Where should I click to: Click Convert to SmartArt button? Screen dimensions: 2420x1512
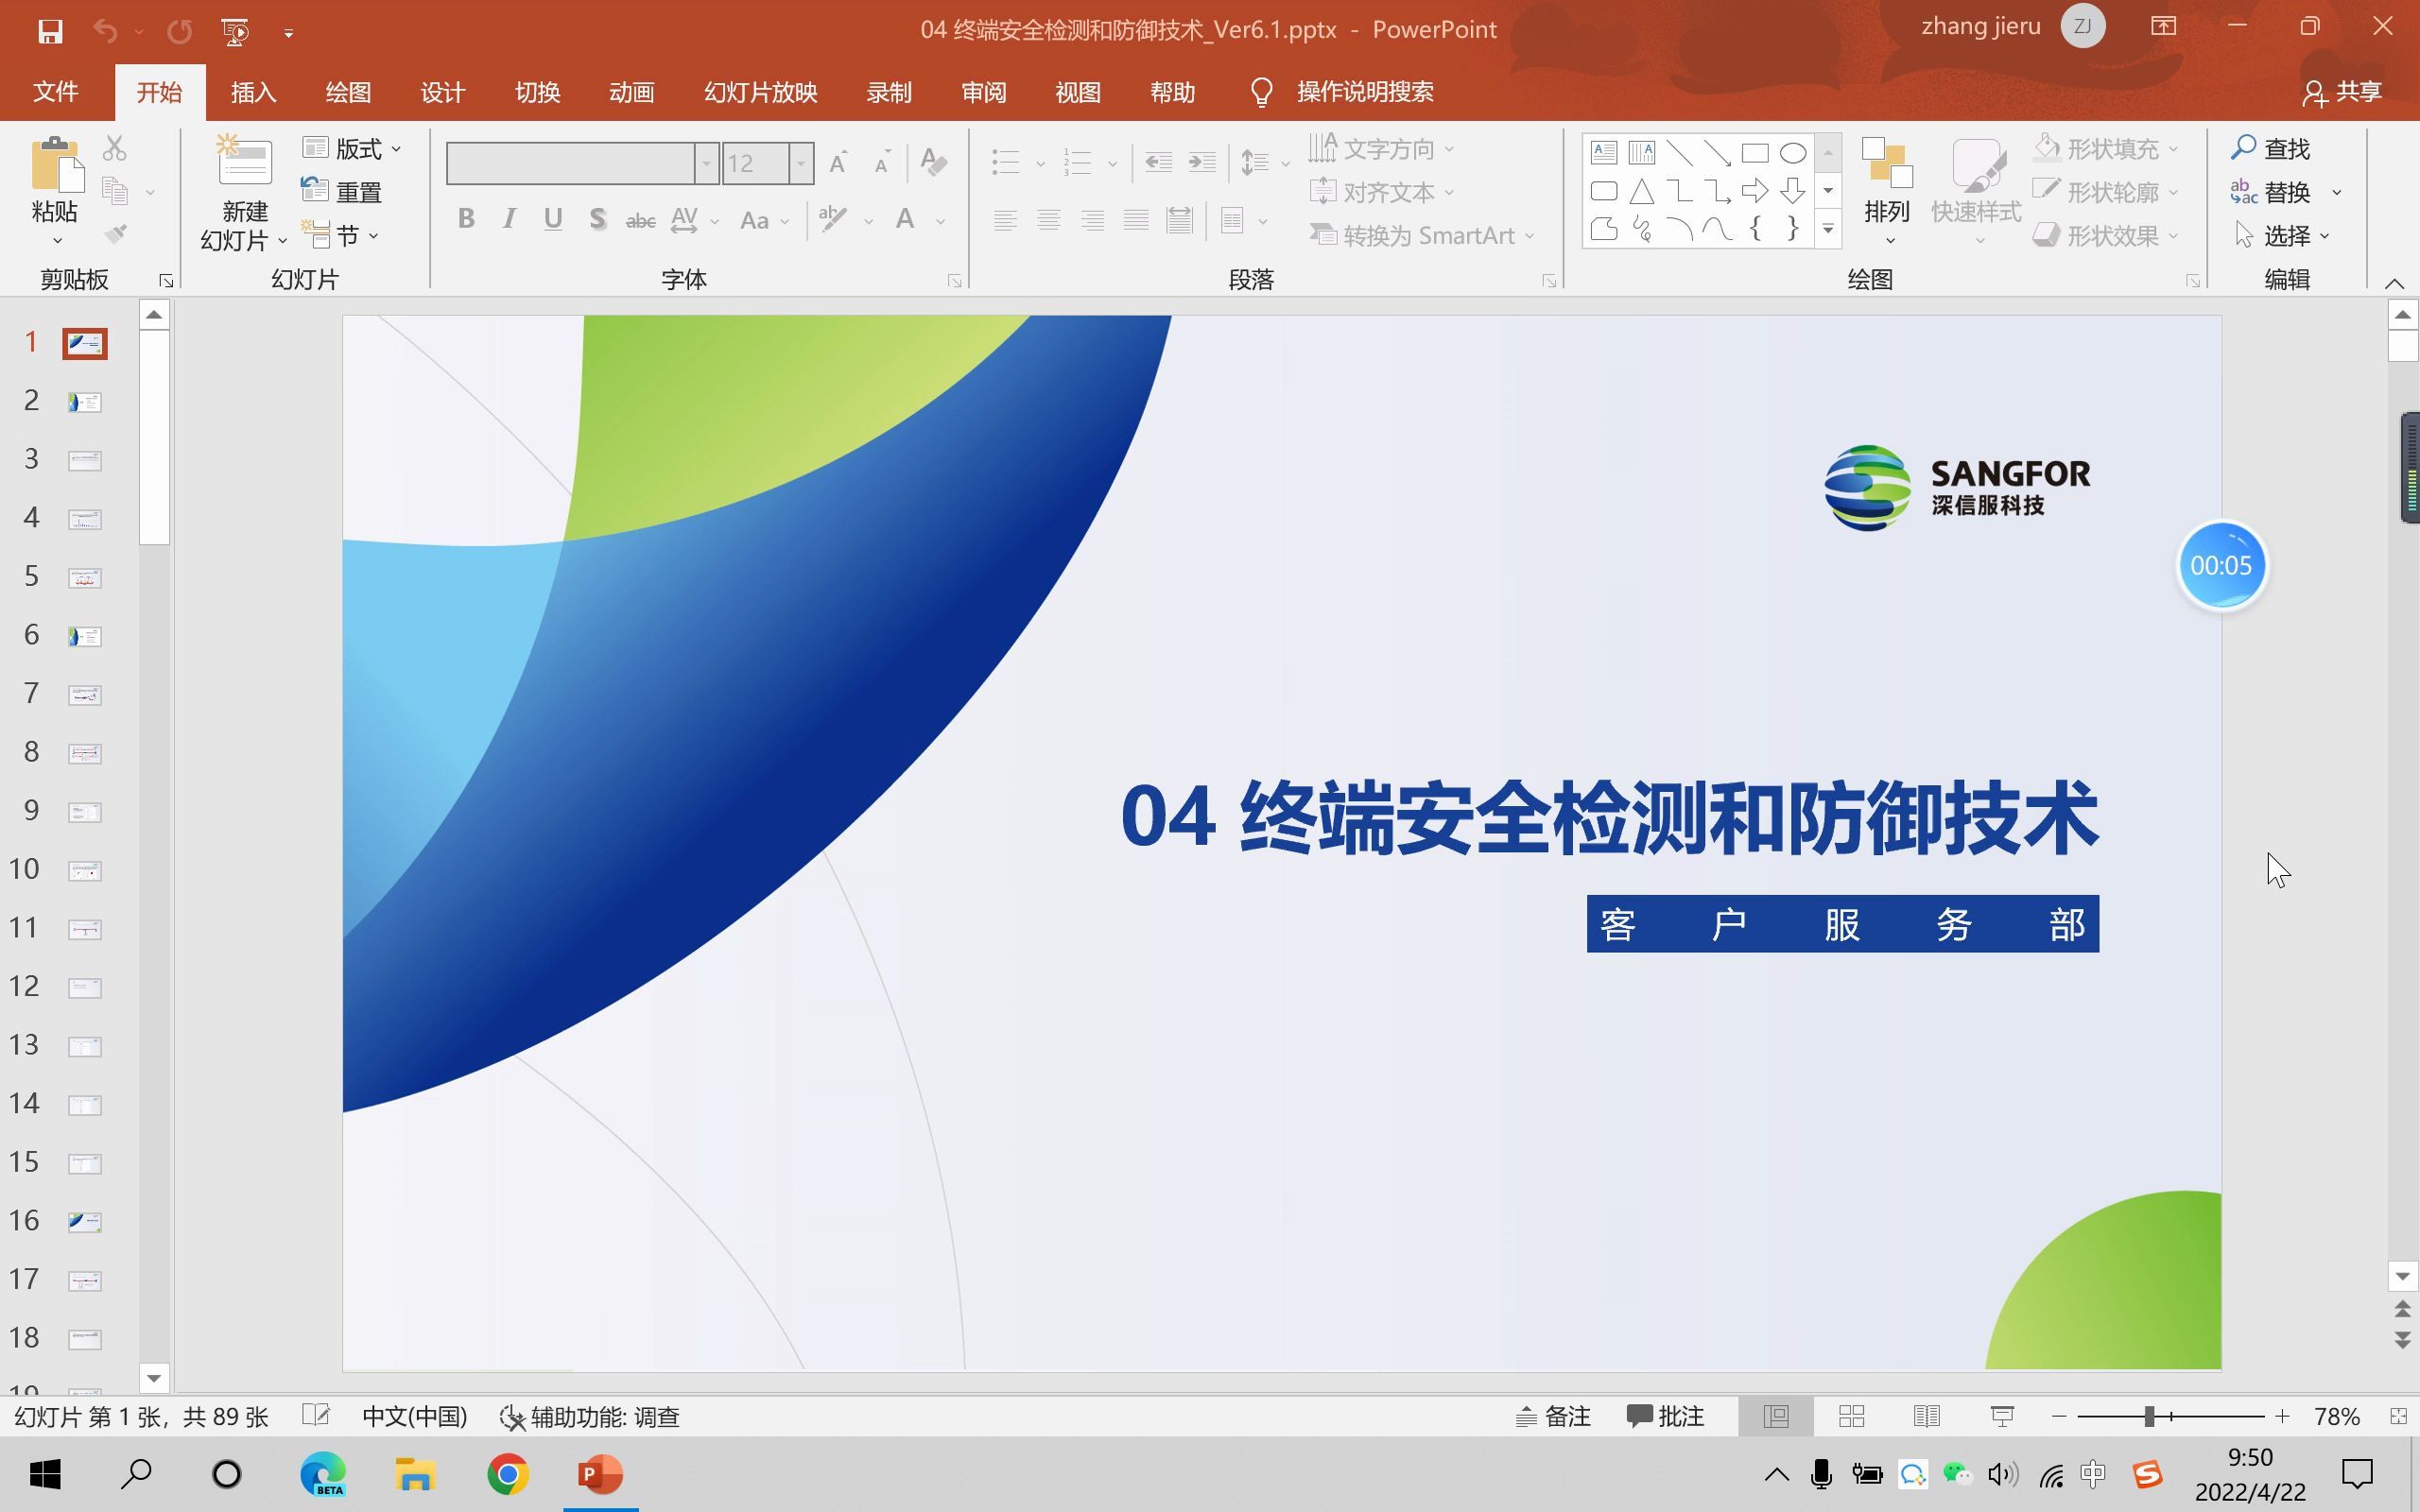coord(1422,236)
